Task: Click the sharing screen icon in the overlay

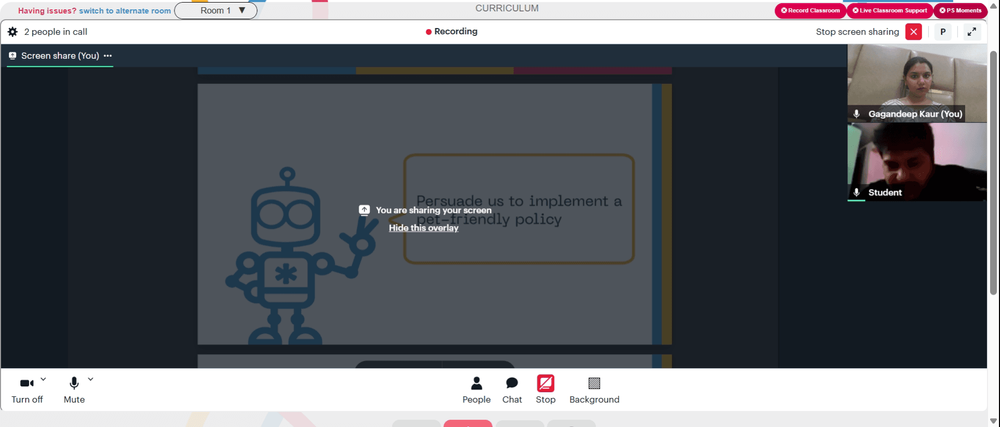Action: tap(364, 210)
